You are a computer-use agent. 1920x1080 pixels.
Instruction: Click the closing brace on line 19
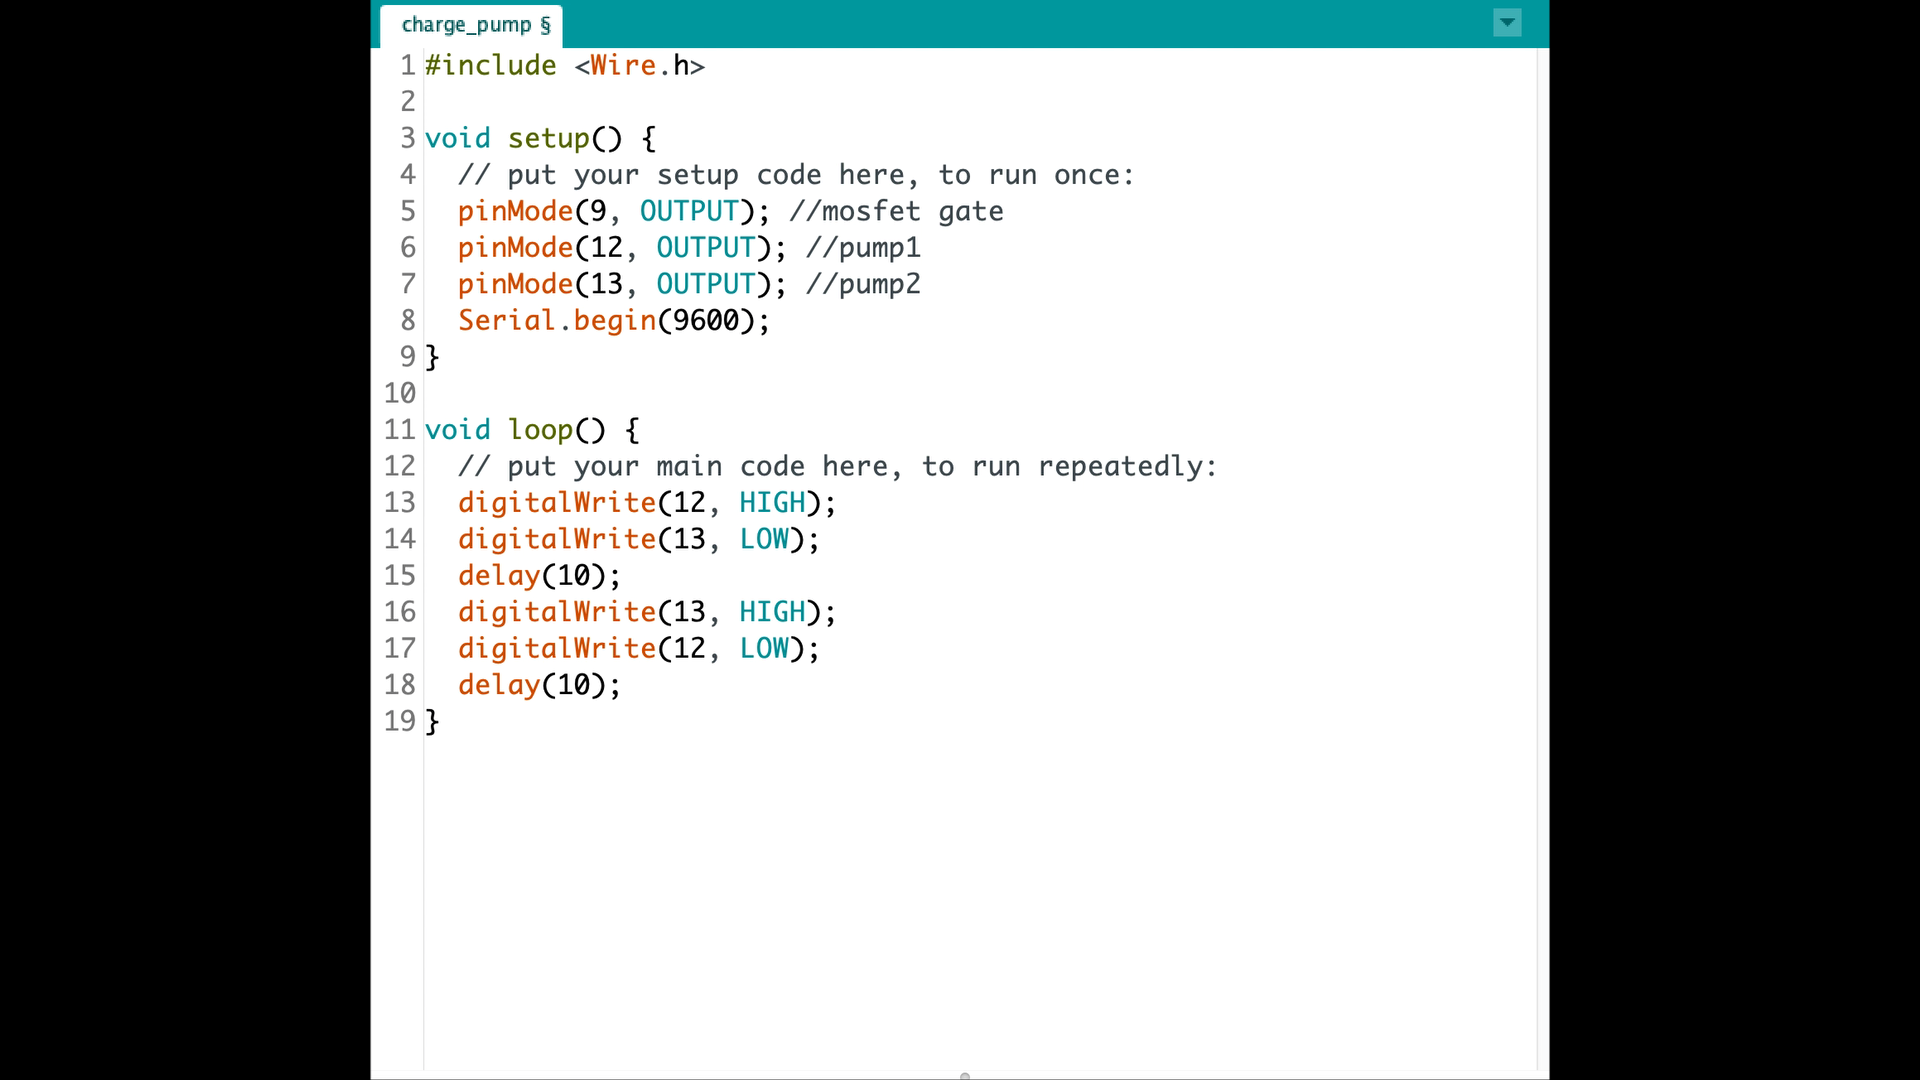point(434,721)
